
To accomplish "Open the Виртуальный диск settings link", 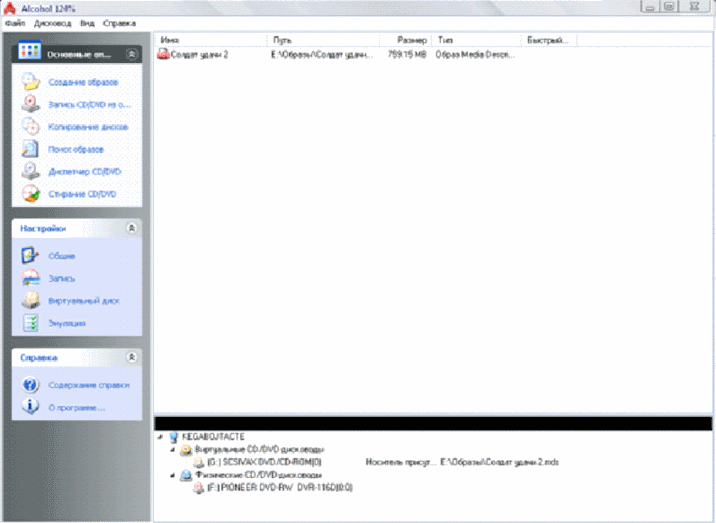I will coord(84,301).
